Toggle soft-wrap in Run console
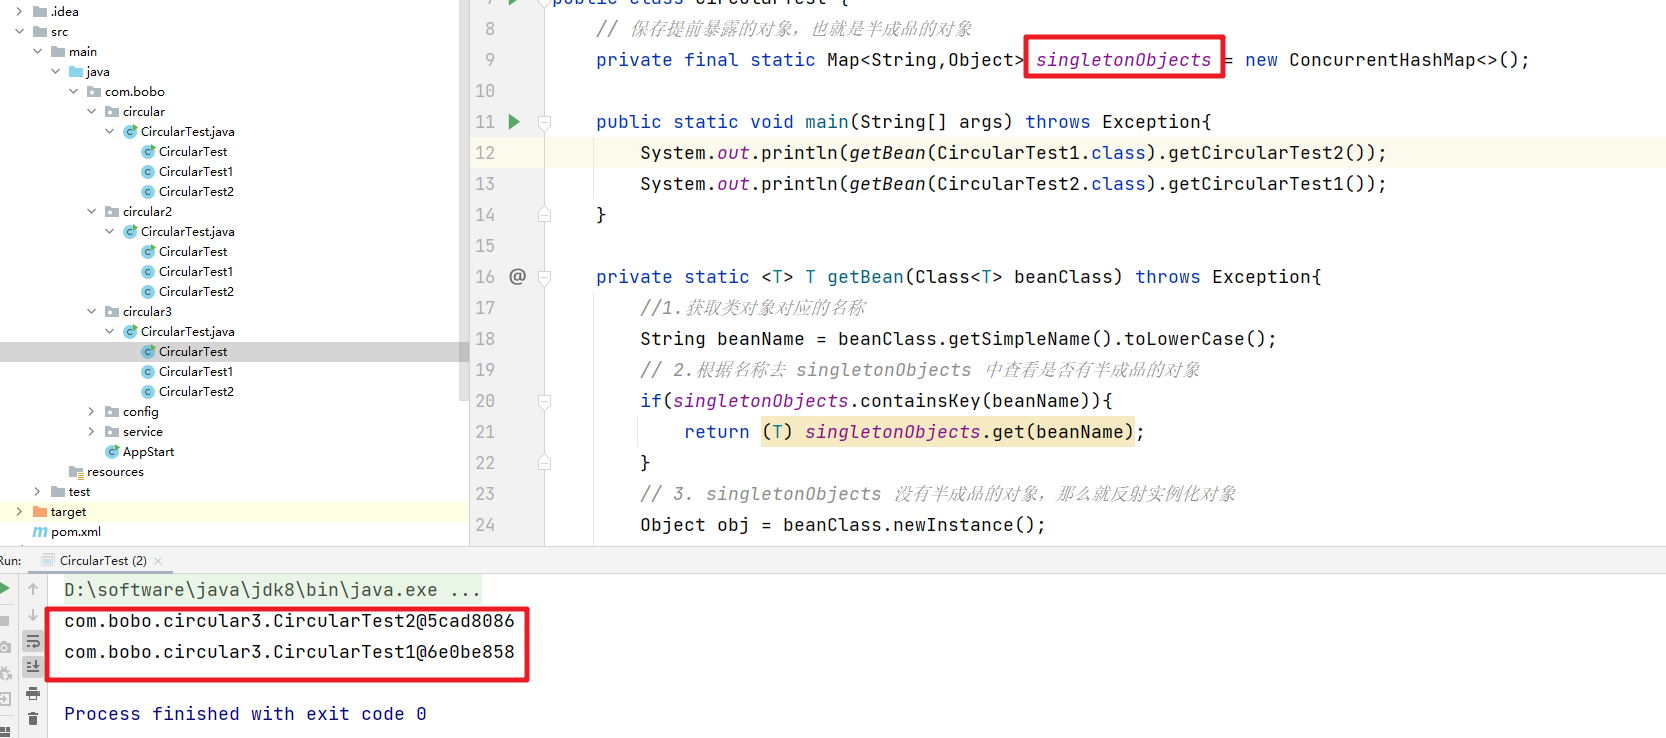 pyautogui.click(x=33, y=641)
